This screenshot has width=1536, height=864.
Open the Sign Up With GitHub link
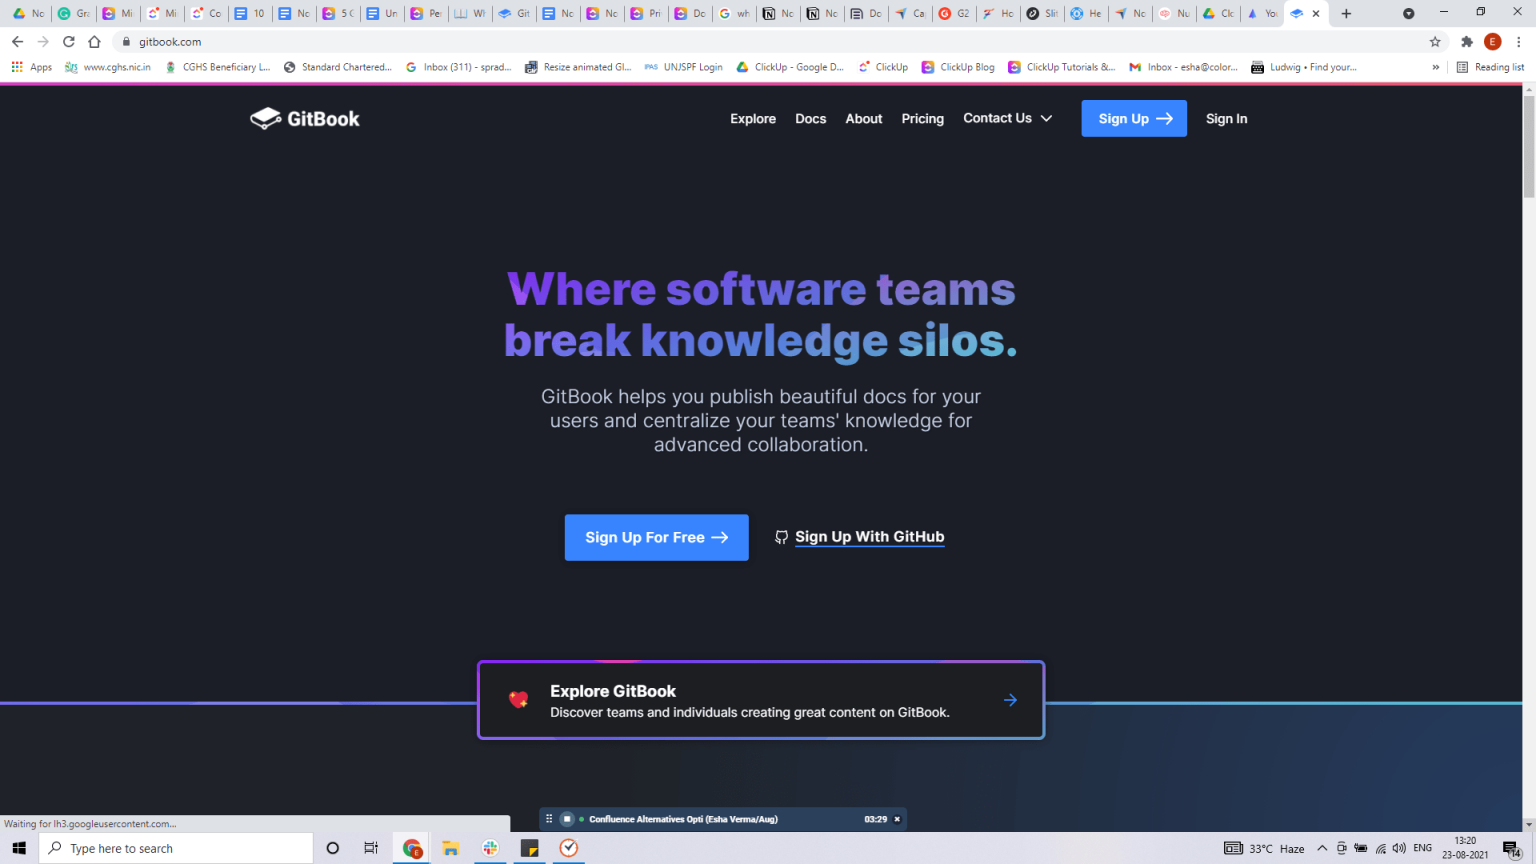868,537
